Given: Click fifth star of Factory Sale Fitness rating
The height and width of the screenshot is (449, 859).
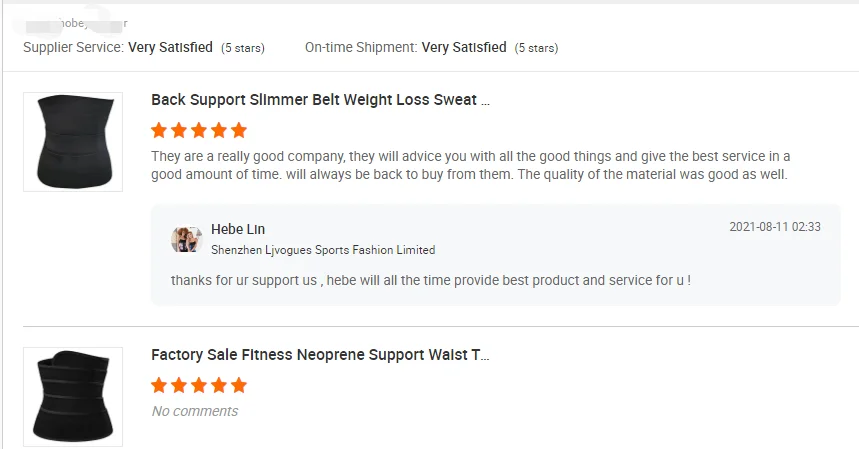Looking at the screenshot, I should [x=238, y=386].
